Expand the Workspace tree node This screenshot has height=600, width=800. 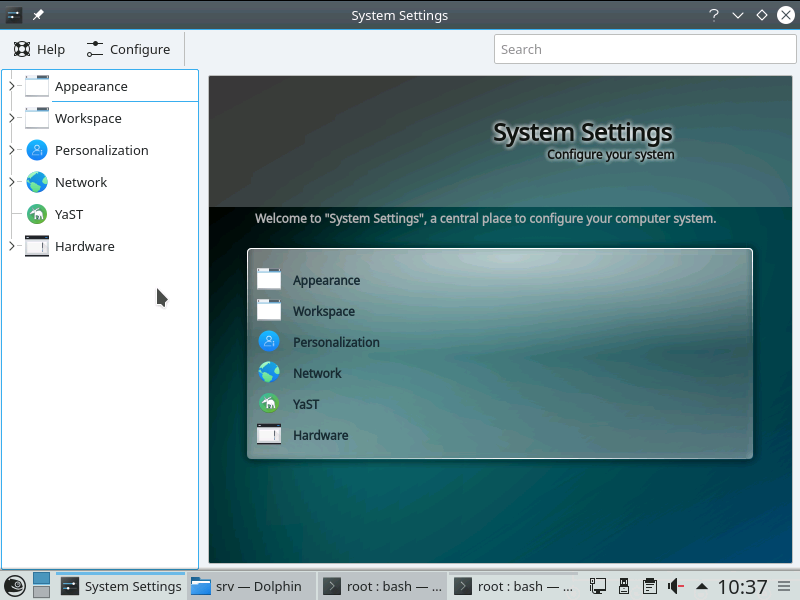click(x=12, y=118)
